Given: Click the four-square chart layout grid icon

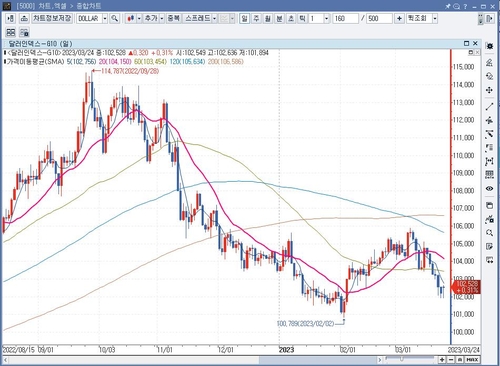Looking at the screenshot, I should point(11,32).
